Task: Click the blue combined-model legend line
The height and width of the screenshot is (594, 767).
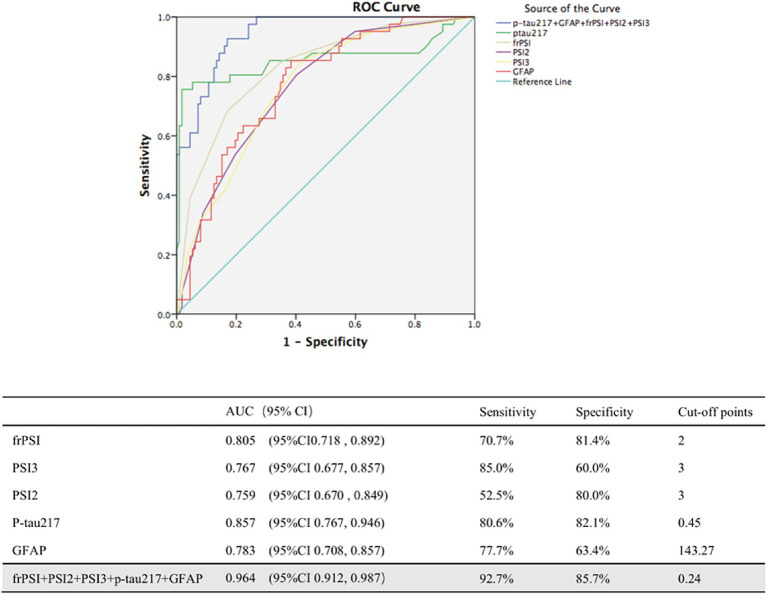Action: pyautogui.click(x=503, y=23)
